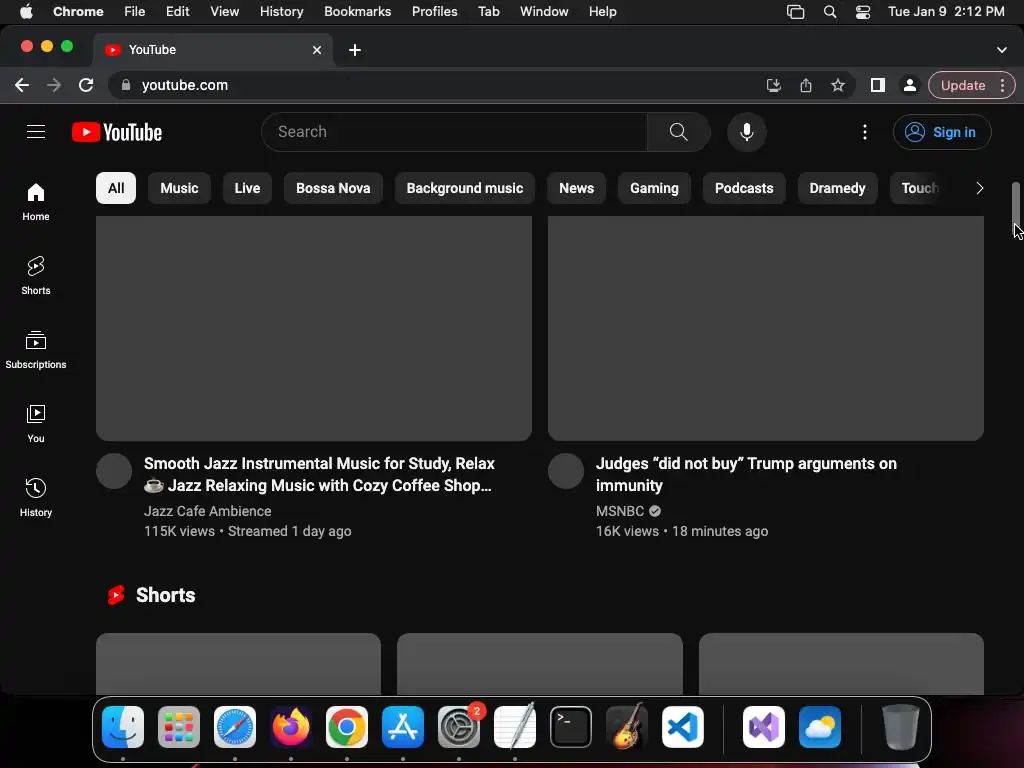Open Chrome's three-dot menu beside Update
Screen dimensions: 1024x768
click(x=1002, y=85)
